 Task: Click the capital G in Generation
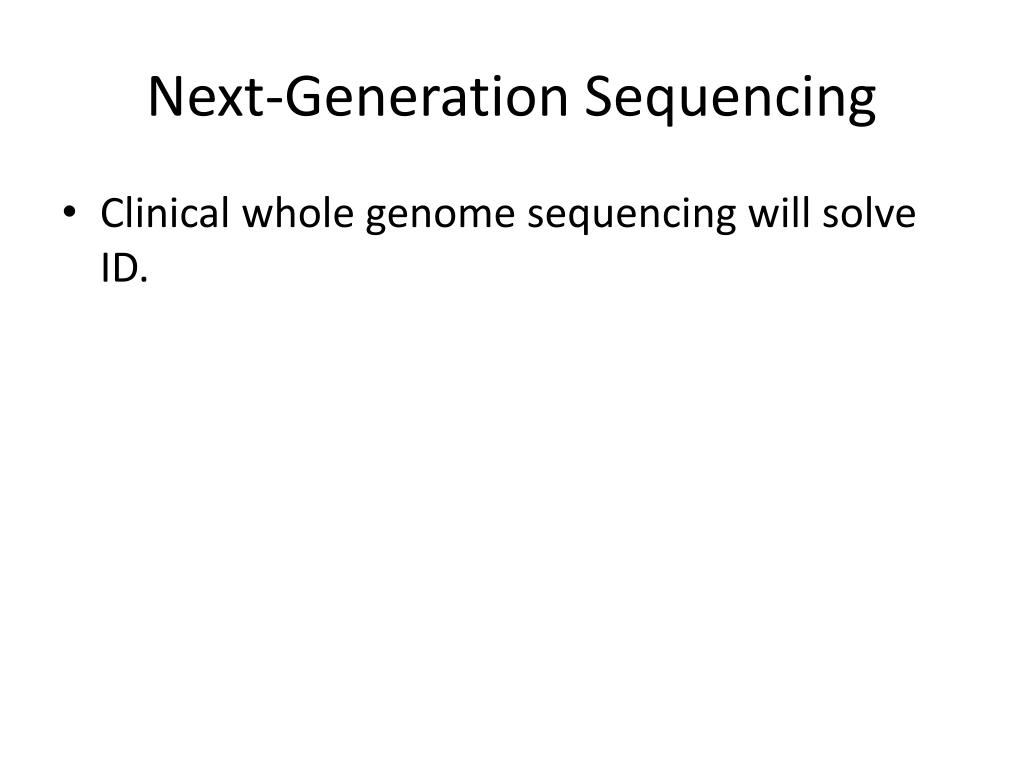tap(305, 97)
